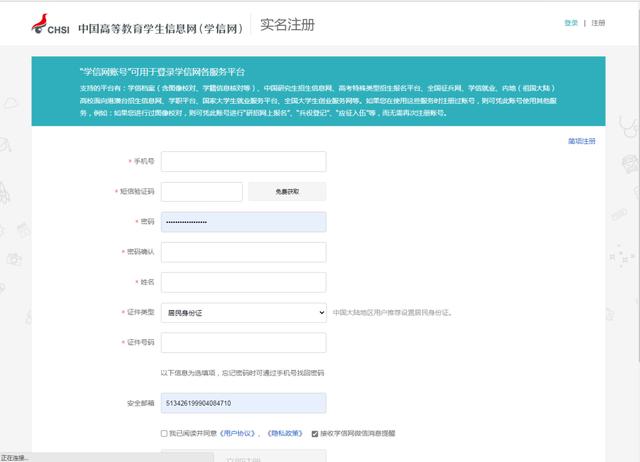This screenshot has width=640, height=462.
Task: Focus the 密码 password field
Action: tap(244, 222)
